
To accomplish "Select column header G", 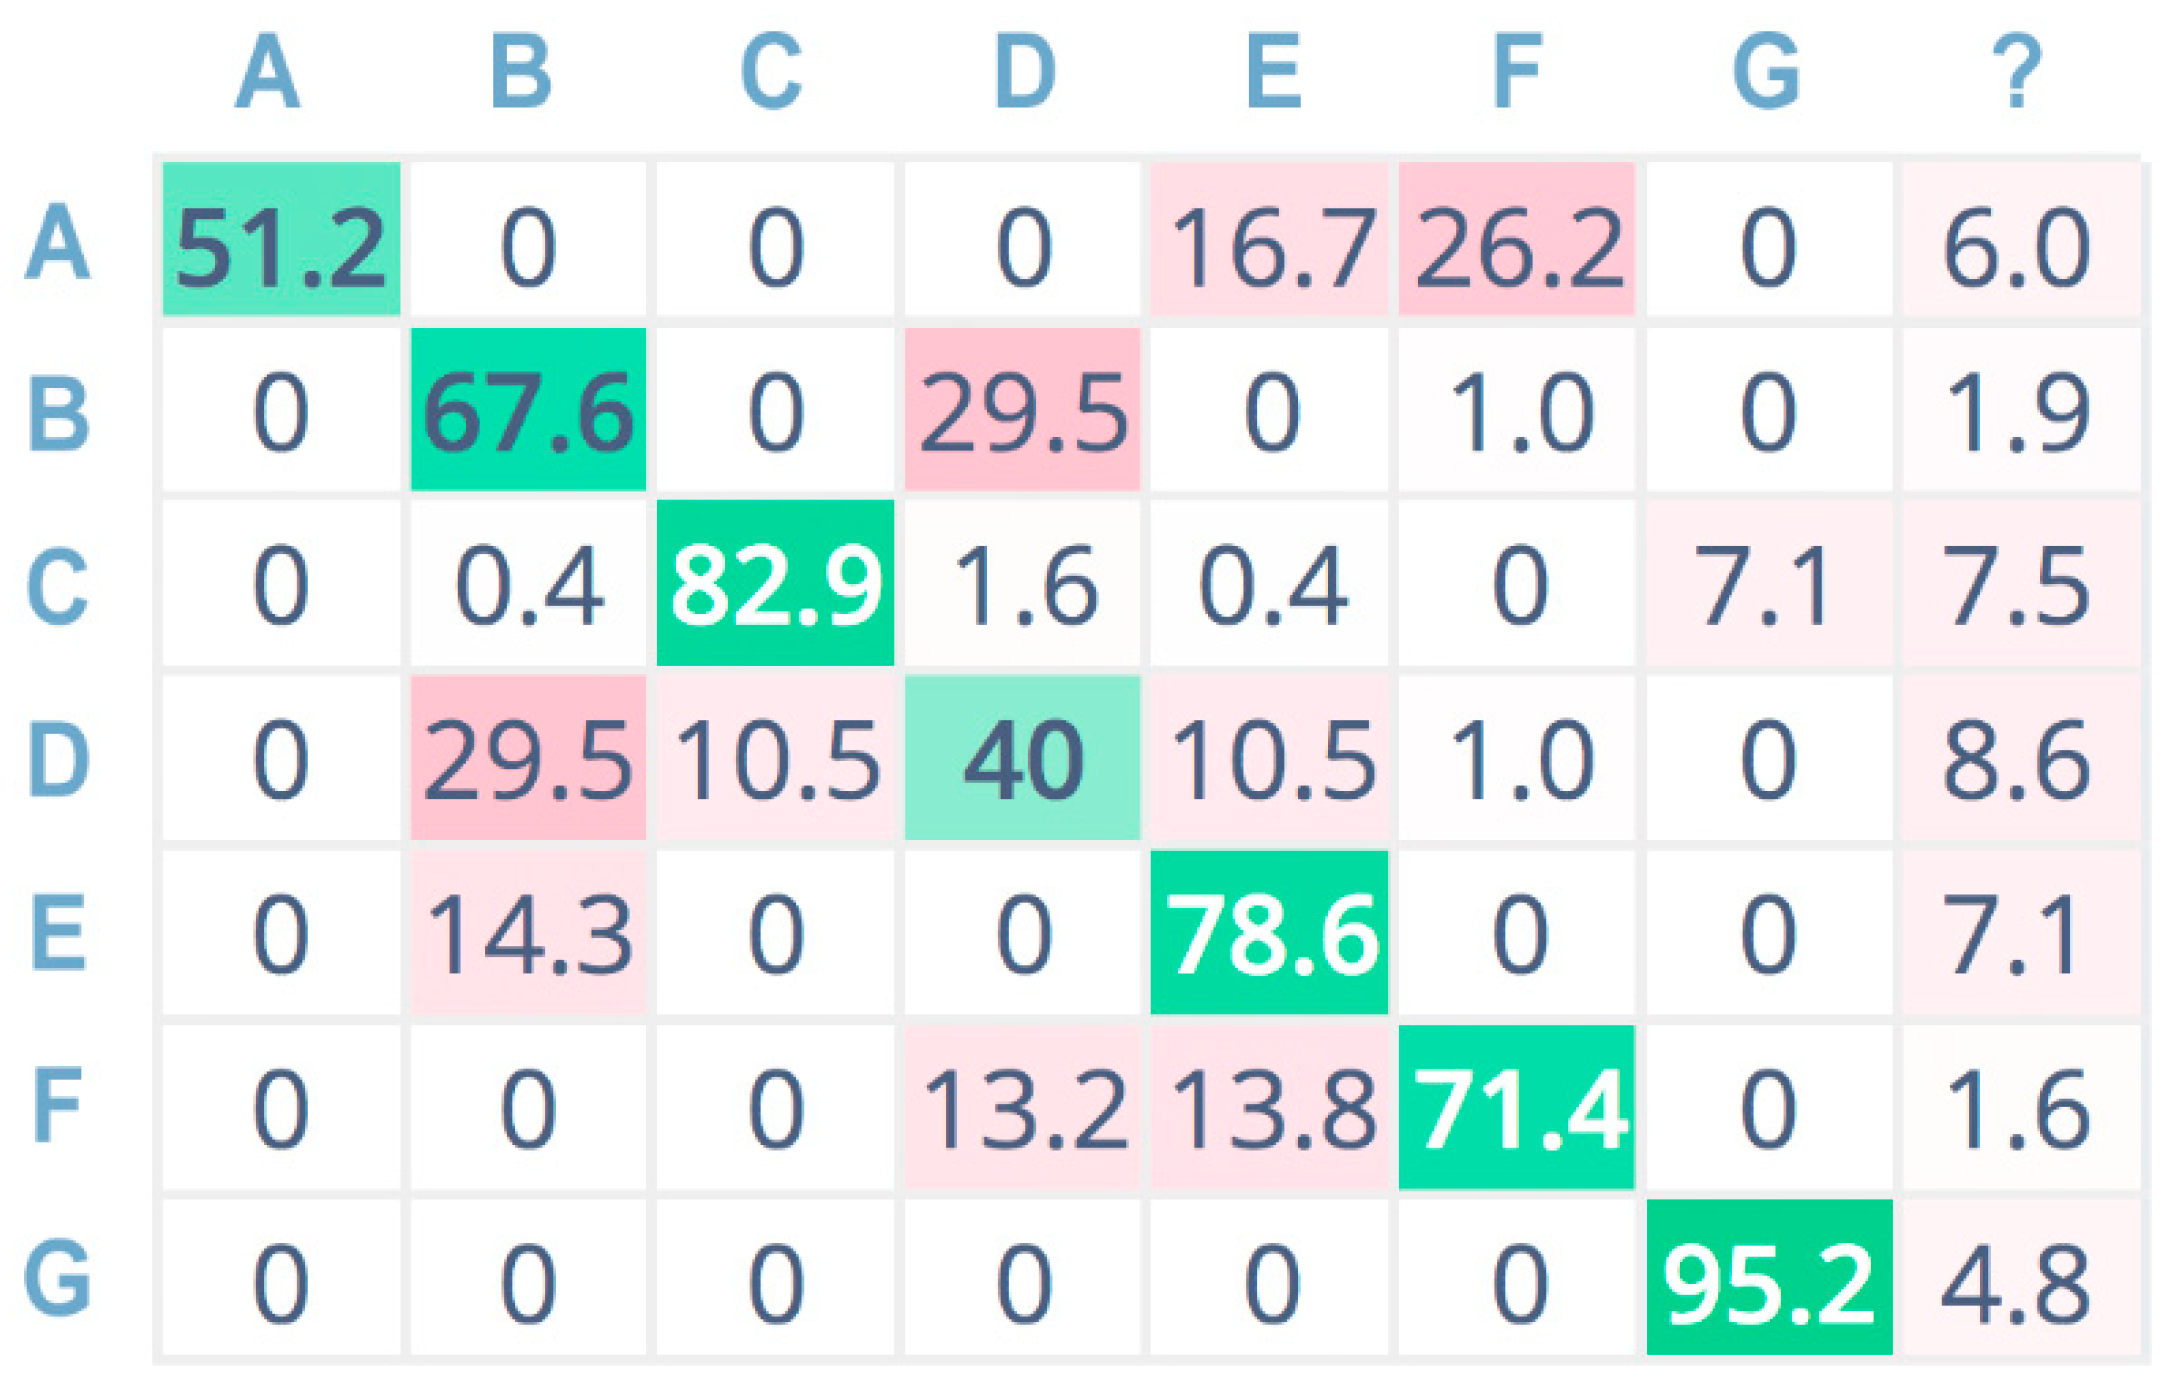I will (1767, 70).
